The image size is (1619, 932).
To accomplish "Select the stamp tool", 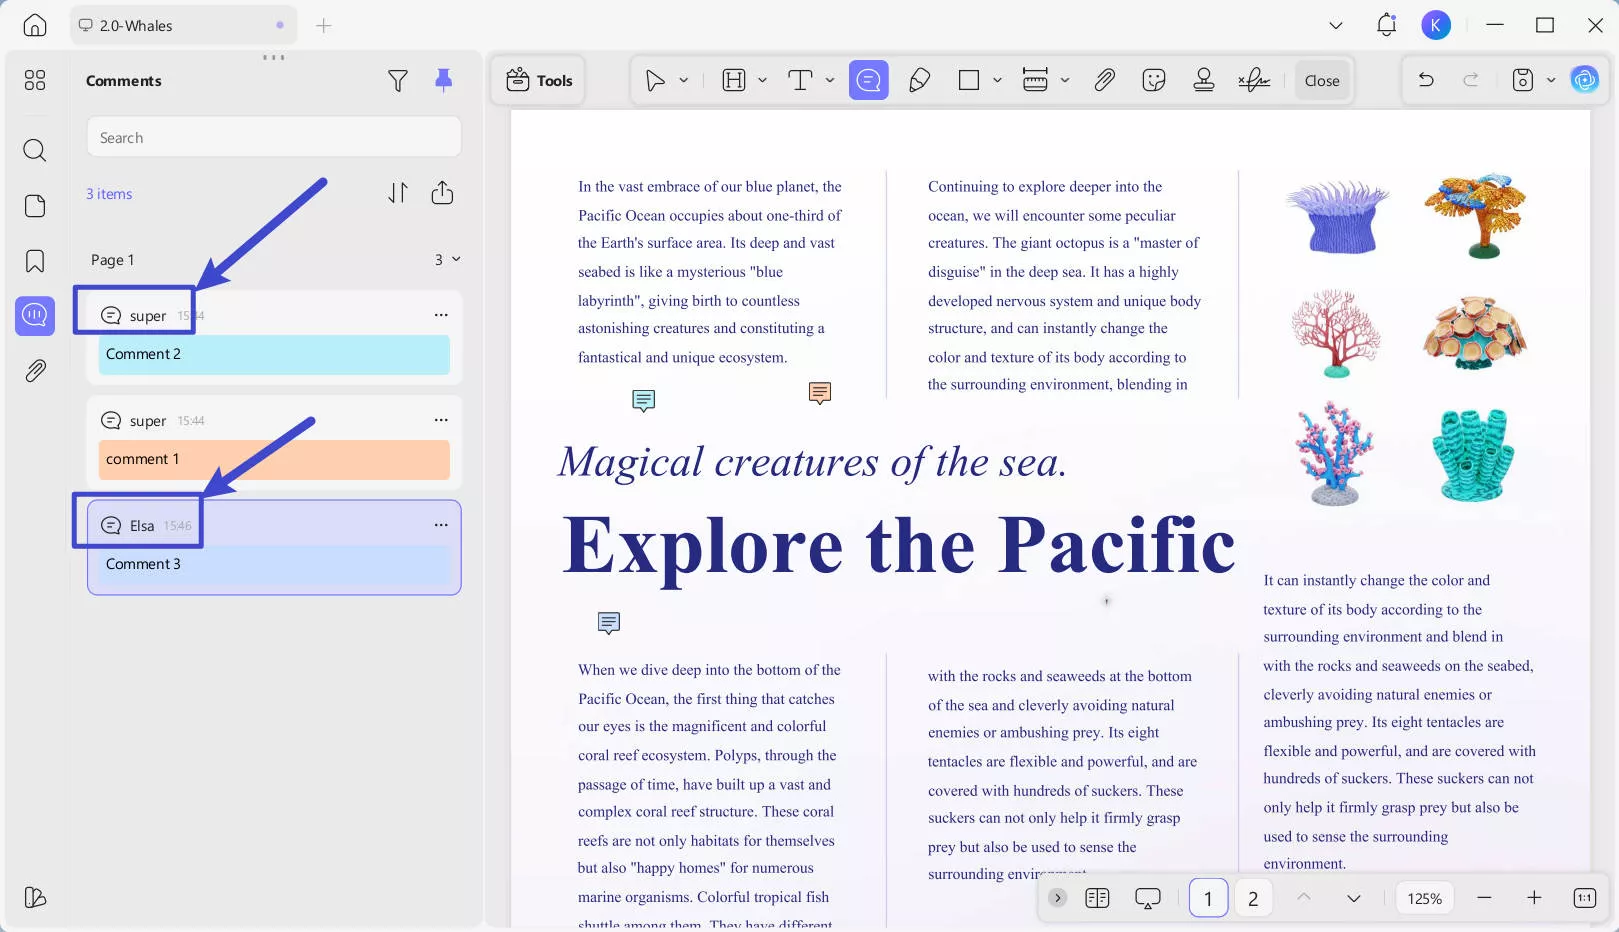I will point(1204,81).
